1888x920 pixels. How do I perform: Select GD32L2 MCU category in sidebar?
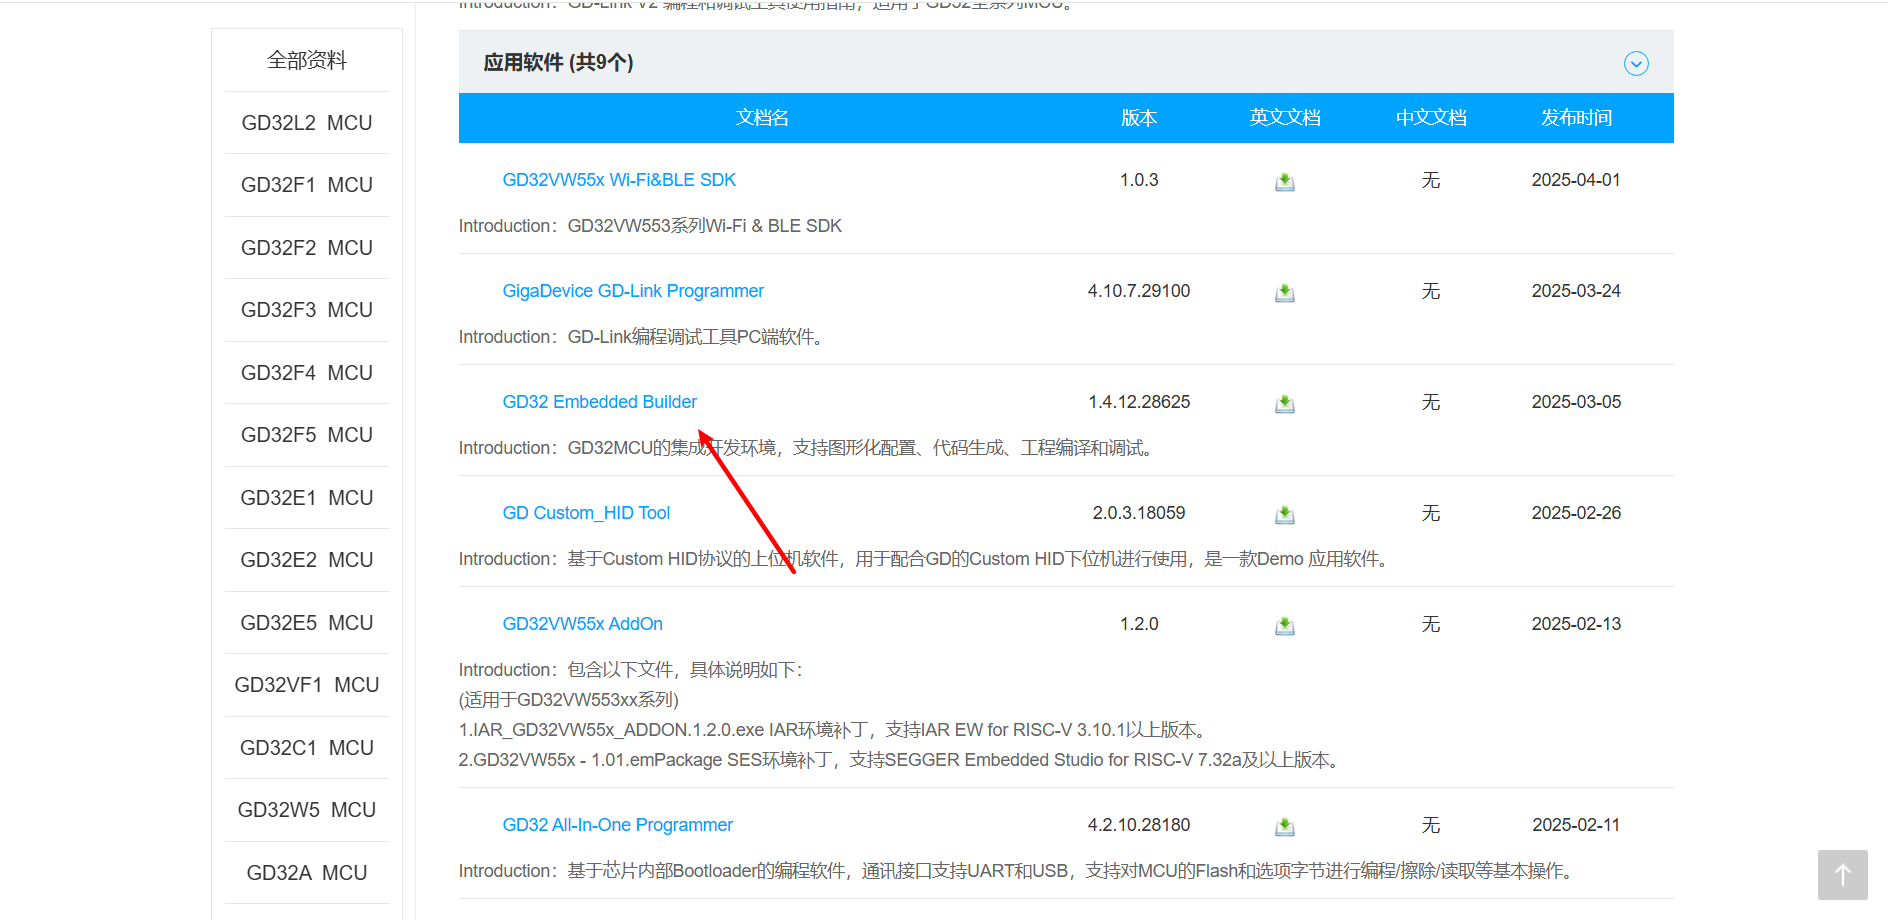coord(307,123)
